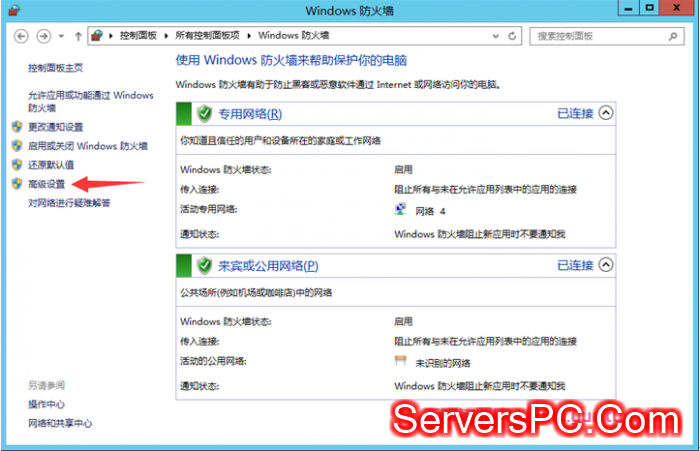Click the green shield by 专用网络
The width and height of the screenshot is (700, 451).
[x=204, y=114]
